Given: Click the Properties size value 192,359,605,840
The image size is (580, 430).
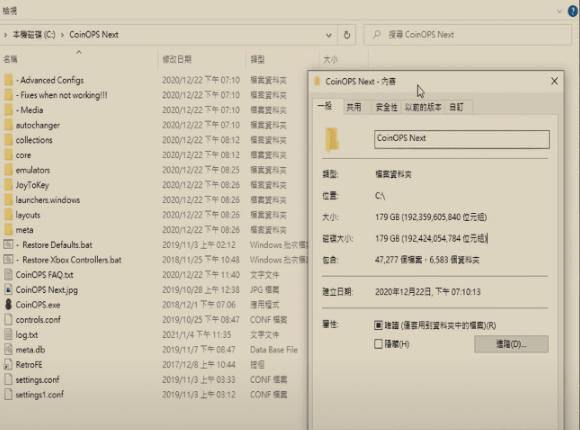Looking at the screenshot, I should 431,217.
